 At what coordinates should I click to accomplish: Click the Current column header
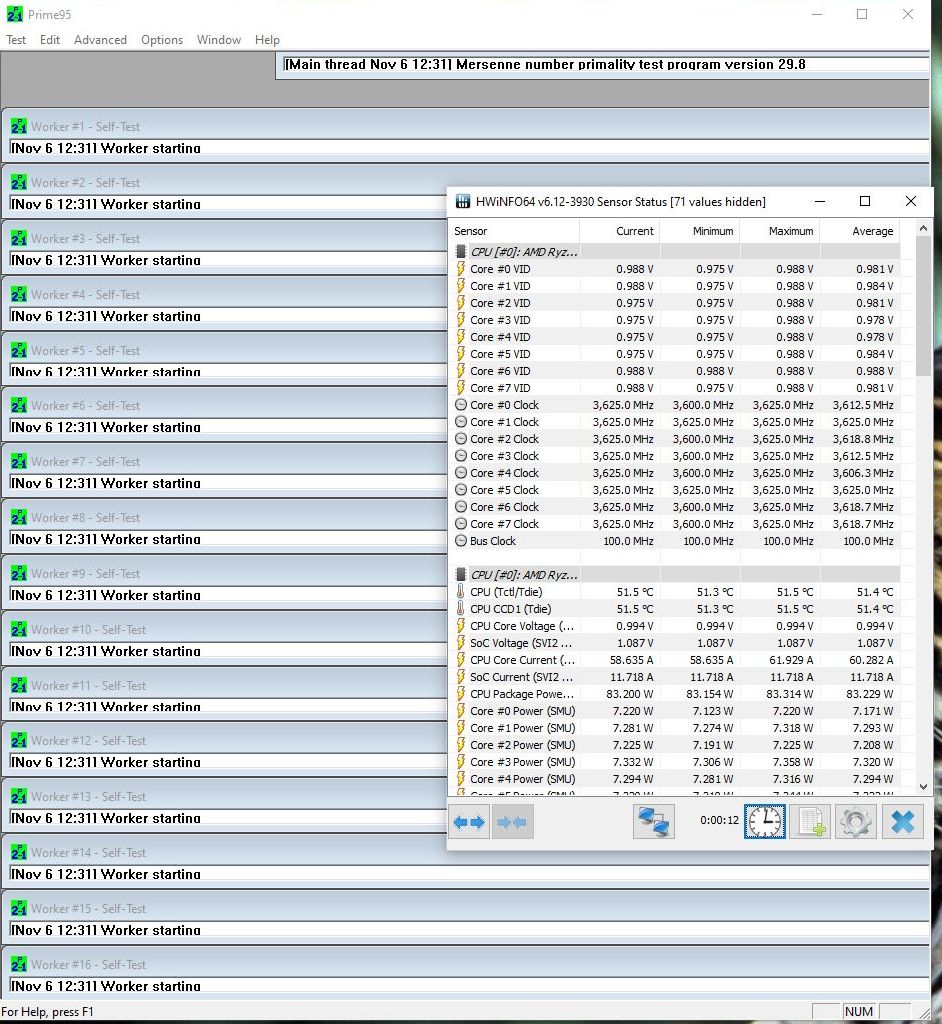pyautogui.click(x=619, y=231)
